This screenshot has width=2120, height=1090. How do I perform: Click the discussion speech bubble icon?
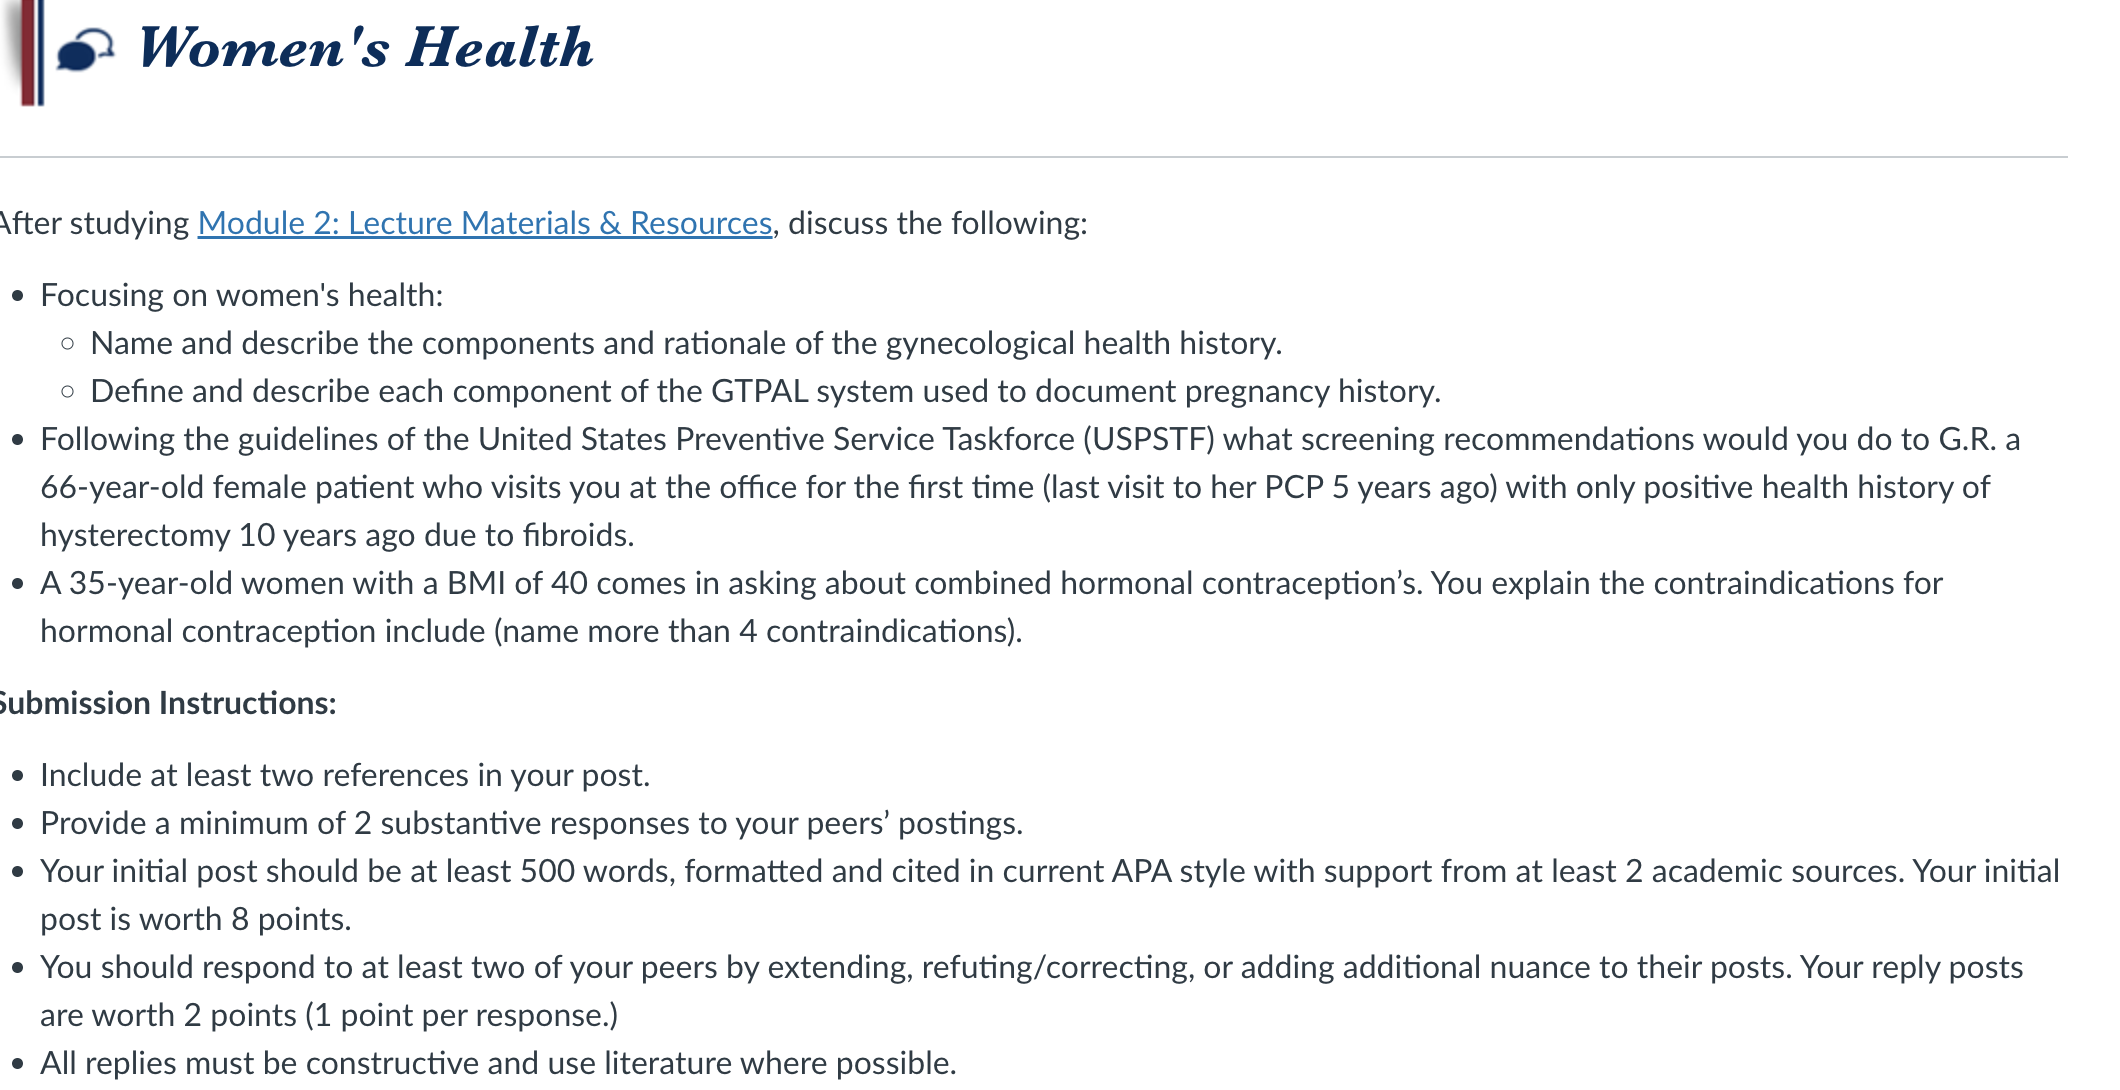coord(85,49)
